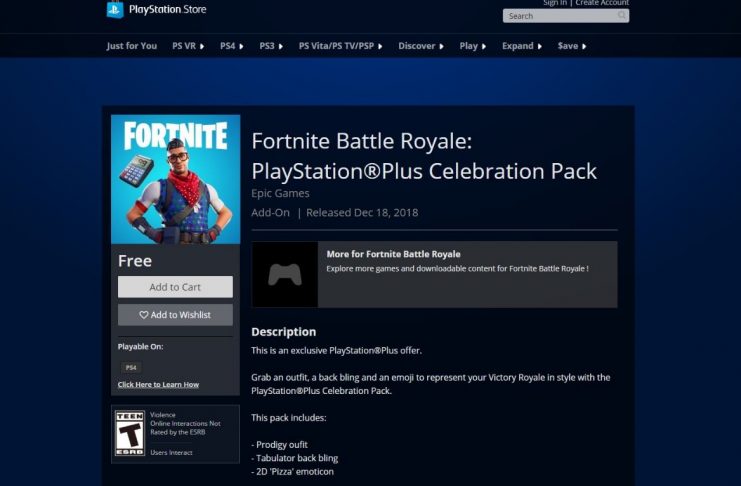Screen dimensions: 741x486
Task: Click the Sign In link
Action: tap(555, 3)
